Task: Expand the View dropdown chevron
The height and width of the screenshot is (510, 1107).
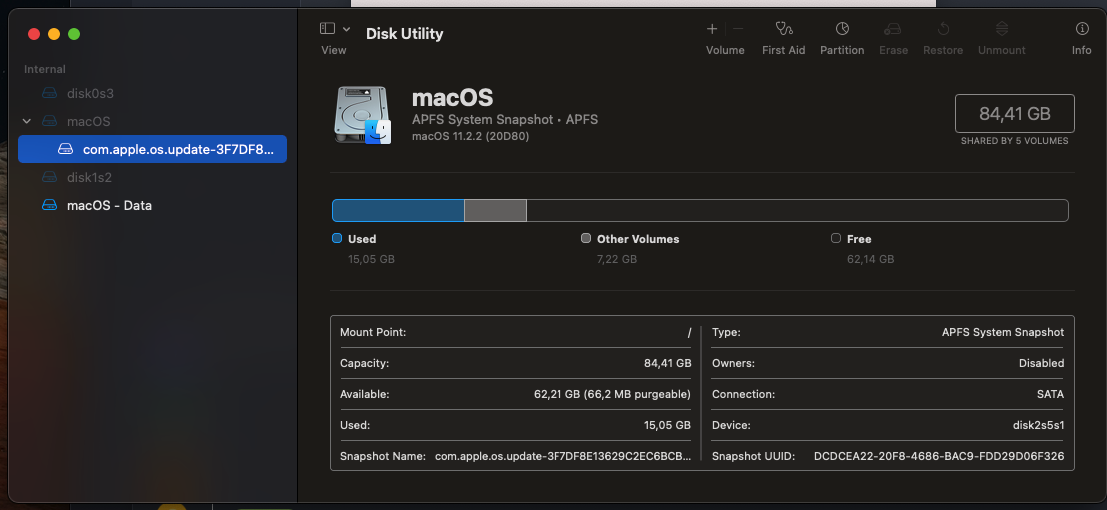Action: pyautogui.click(x=346, y=29)
